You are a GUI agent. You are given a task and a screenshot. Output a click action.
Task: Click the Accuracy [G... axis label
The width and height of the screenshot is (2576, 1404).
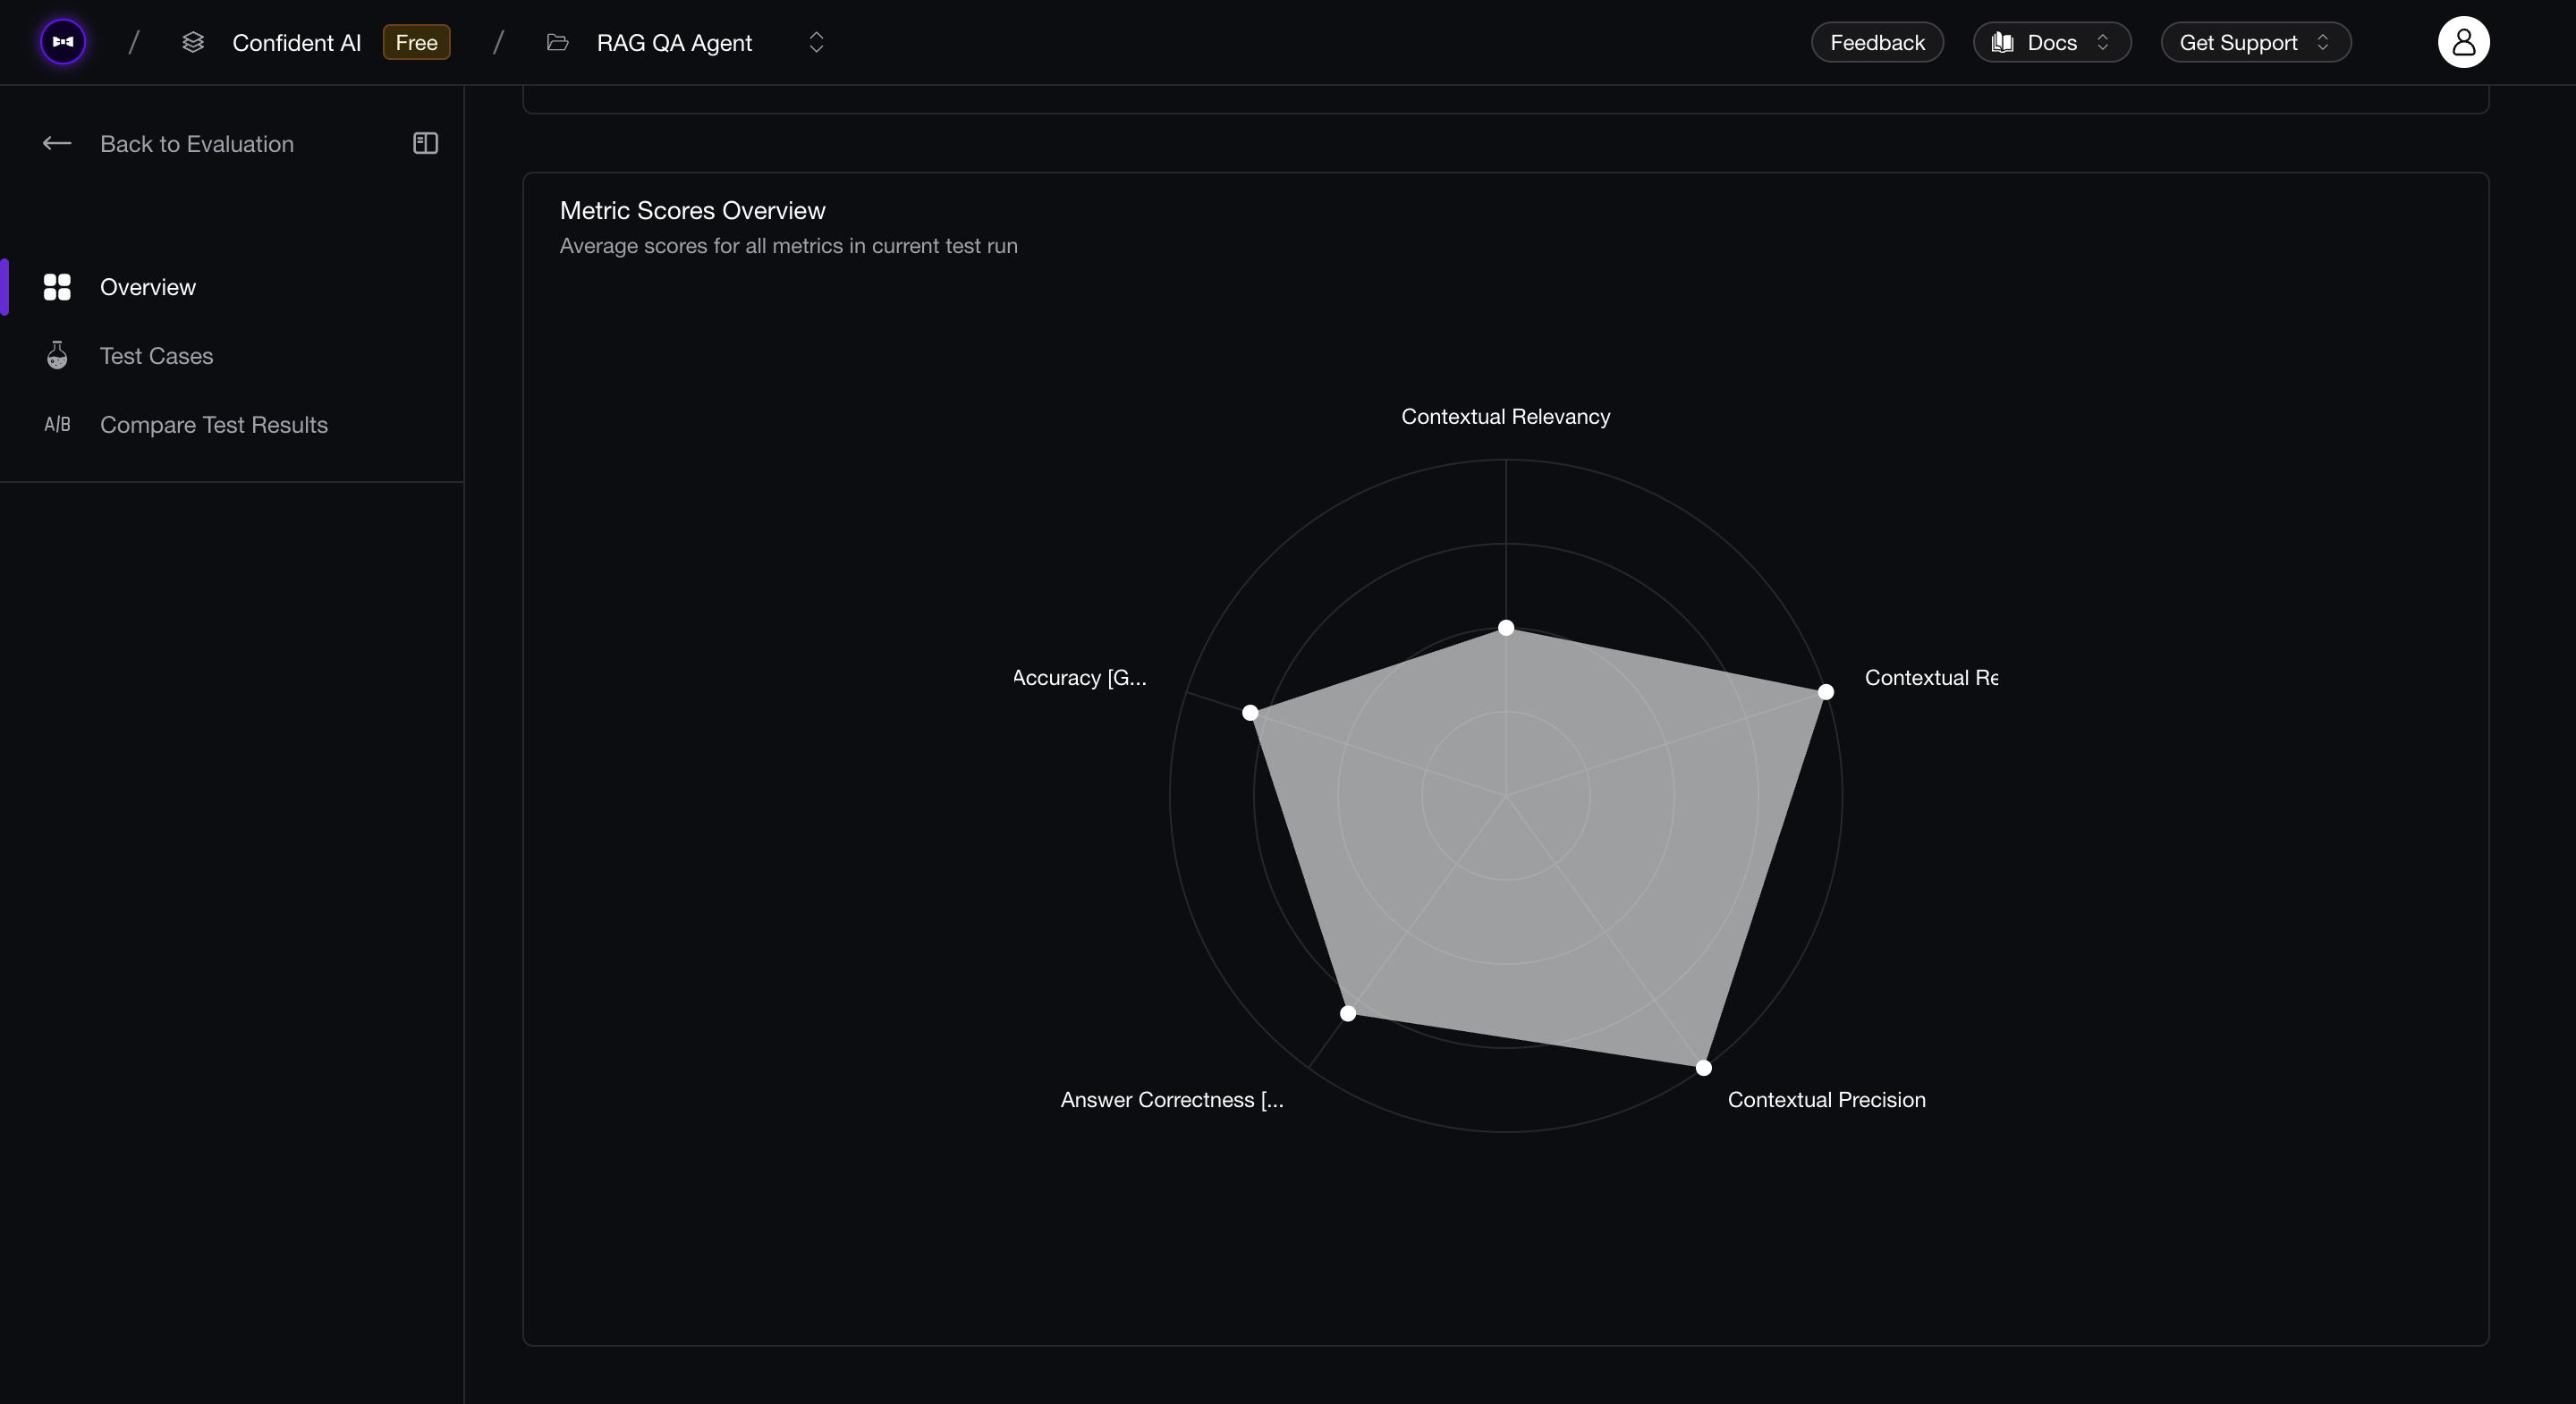click(1079, 678)
